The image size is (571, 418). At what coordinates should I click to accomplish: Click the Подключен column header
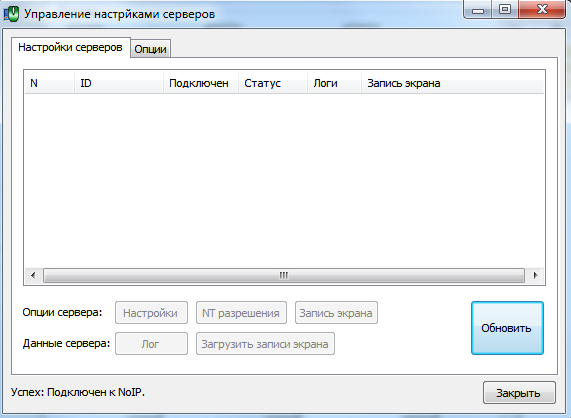click(201, 83)
